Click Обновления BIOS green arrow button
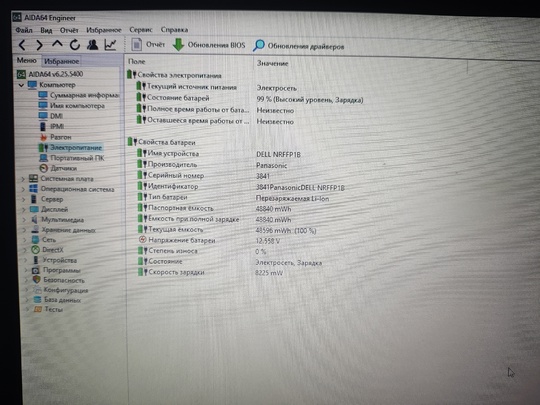The image size is (540, 405). pos(209,45)
